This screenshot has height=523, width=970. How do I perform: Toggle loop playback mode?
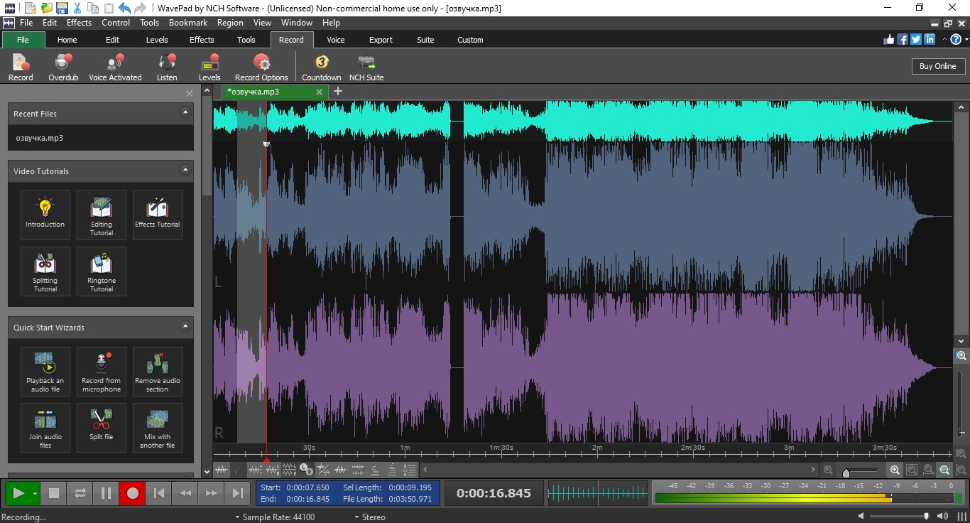[x=80, y=493]
